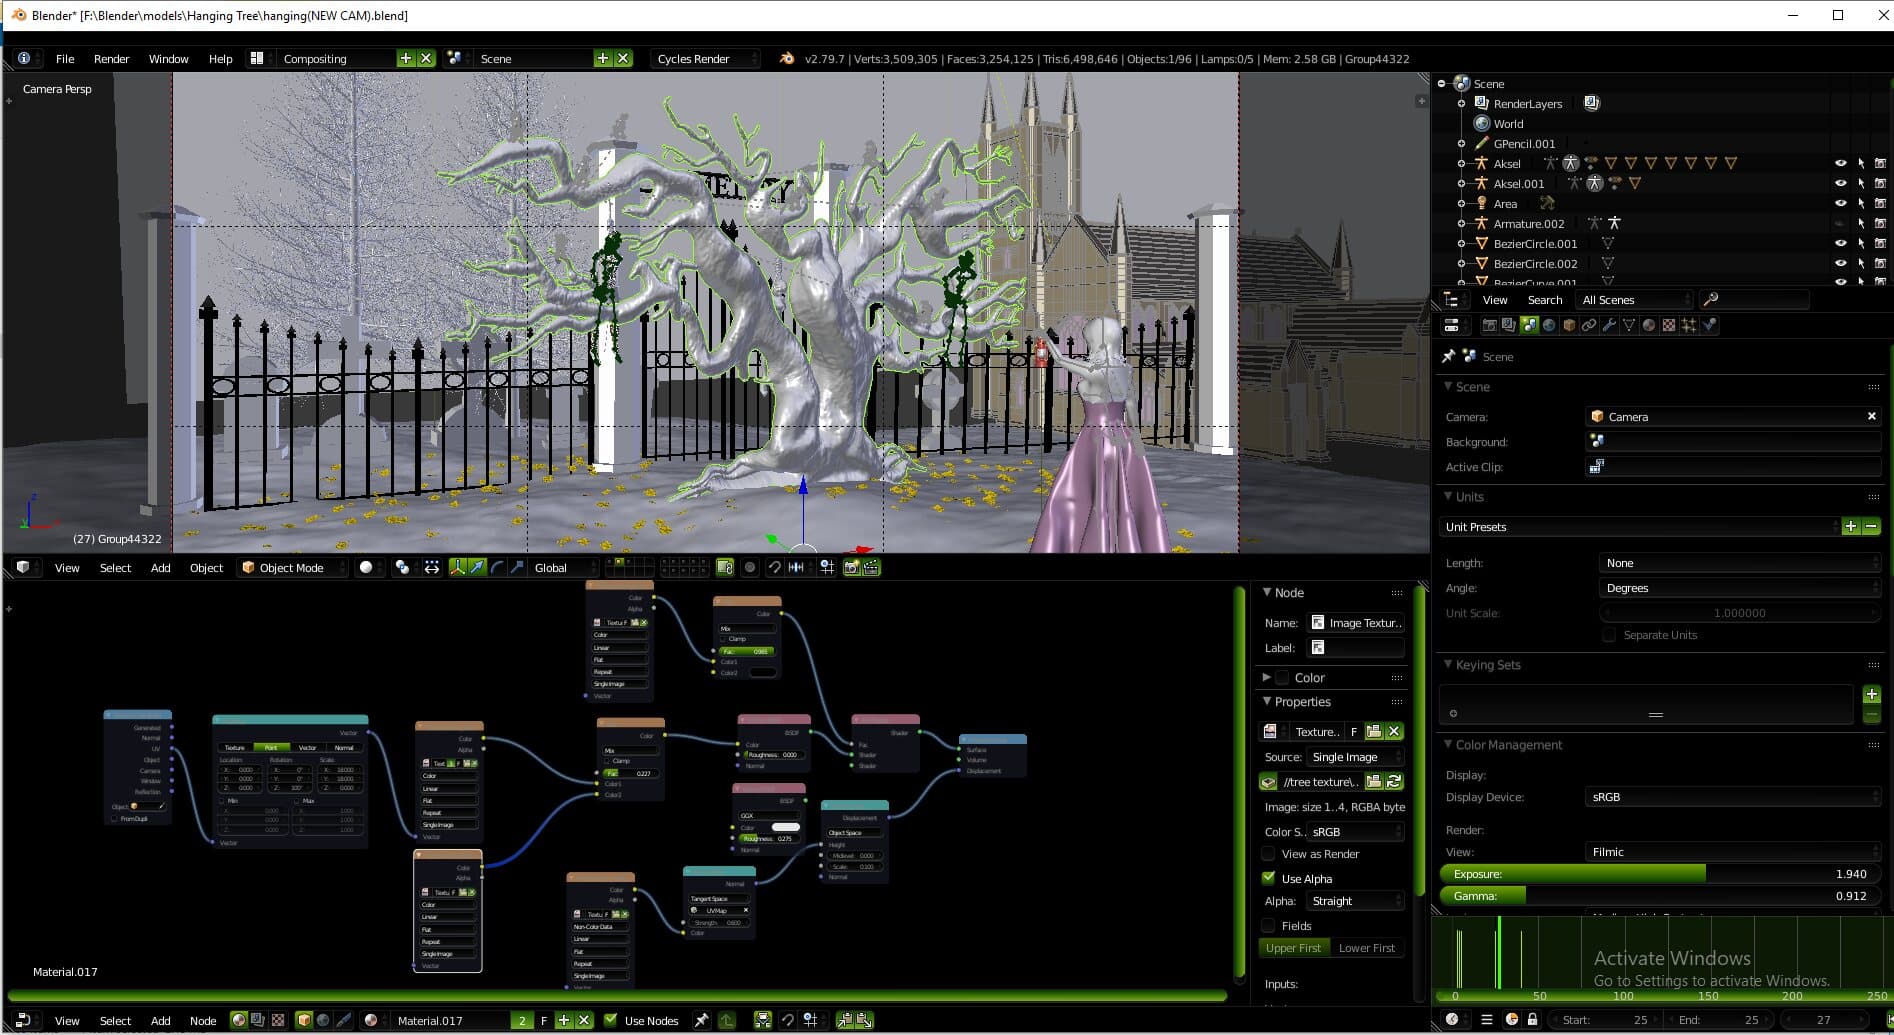Toggle the Use Nodes checkbox
Image resolution: width=1894 pixels, height=1035 pixels.
click(611, 1020)
